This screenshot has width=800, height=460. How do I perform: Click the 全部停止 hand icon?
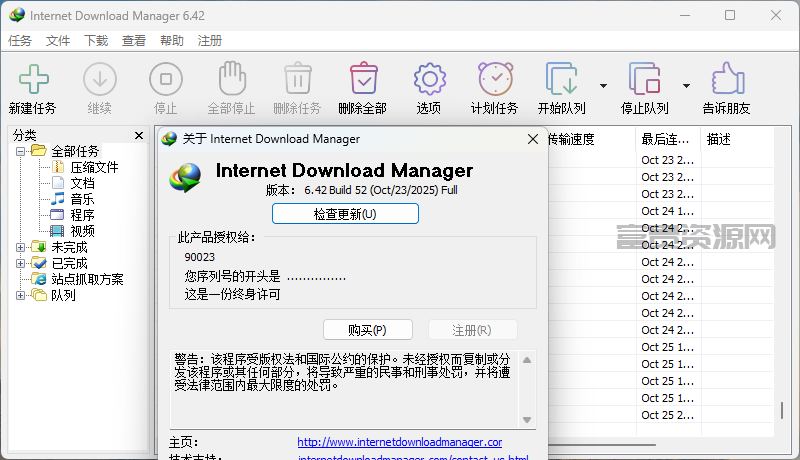232,78
